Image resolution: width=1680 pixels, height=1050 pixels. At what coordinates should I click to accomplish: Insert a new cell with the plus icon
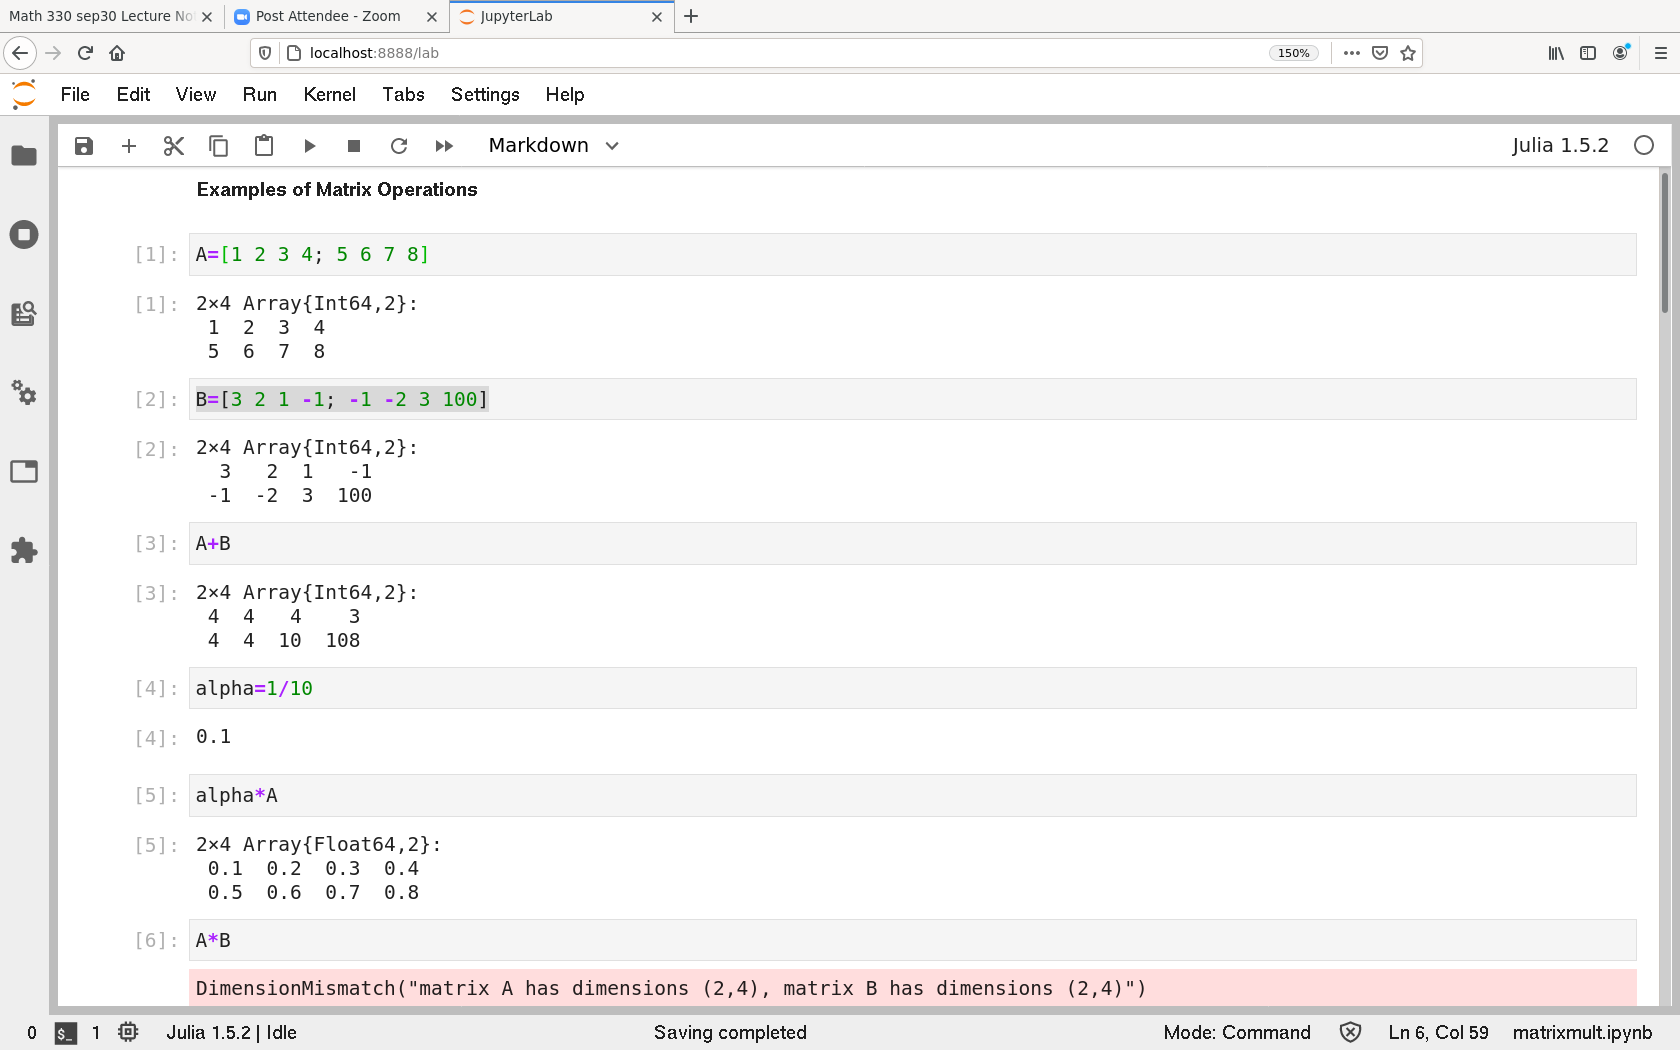tap(129, 146)
